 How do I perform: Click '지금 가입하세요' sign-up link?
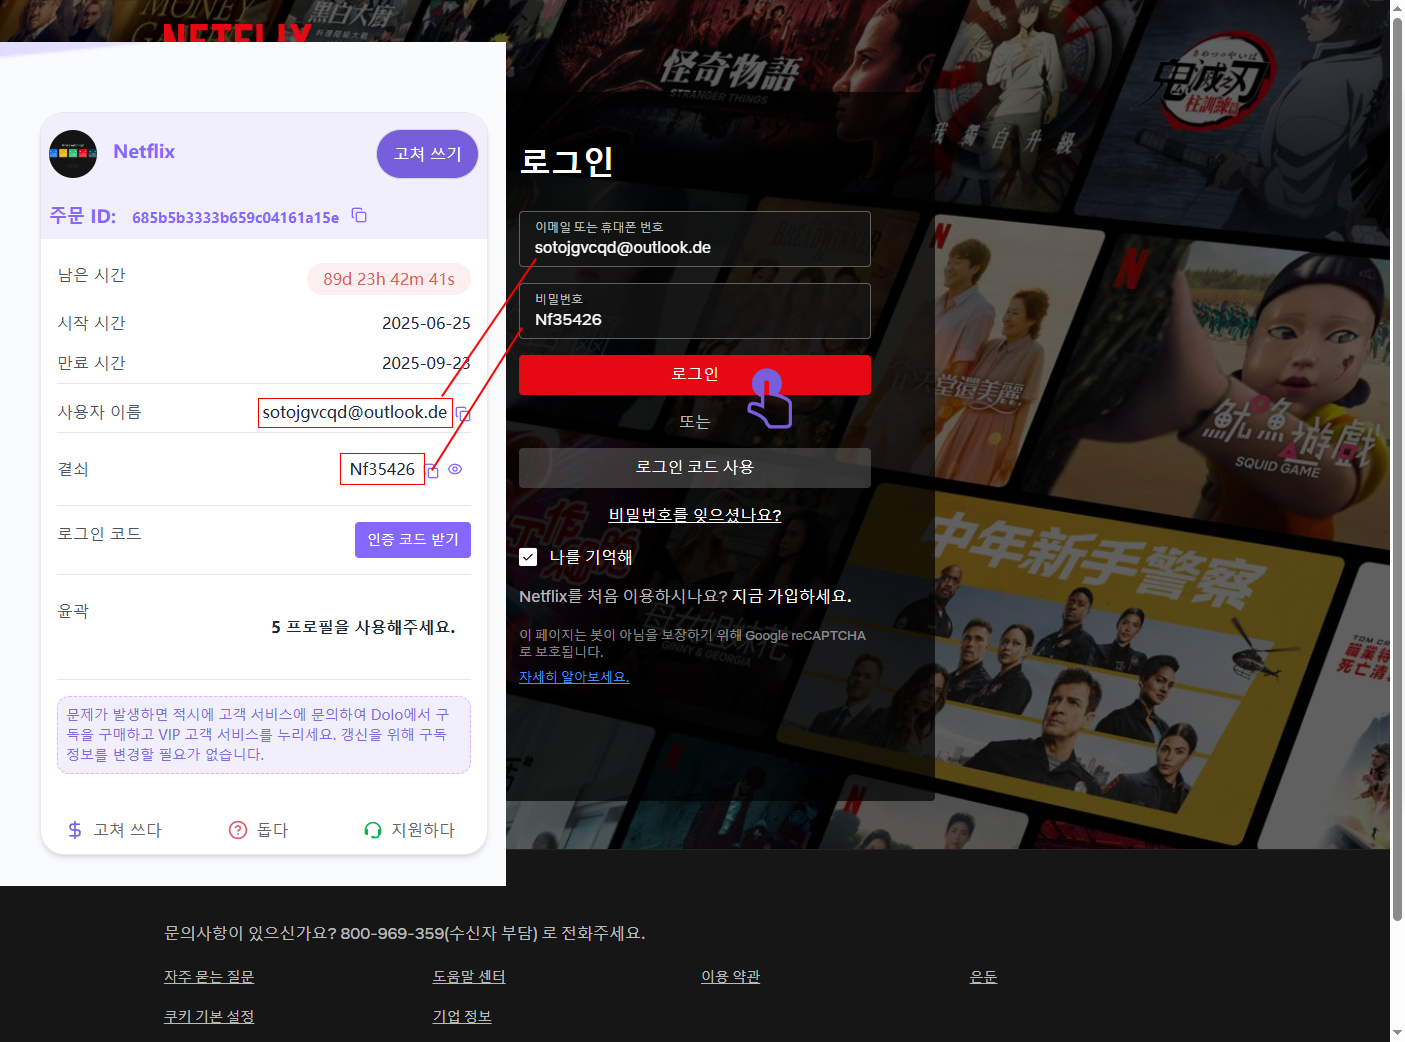(791, 596)
